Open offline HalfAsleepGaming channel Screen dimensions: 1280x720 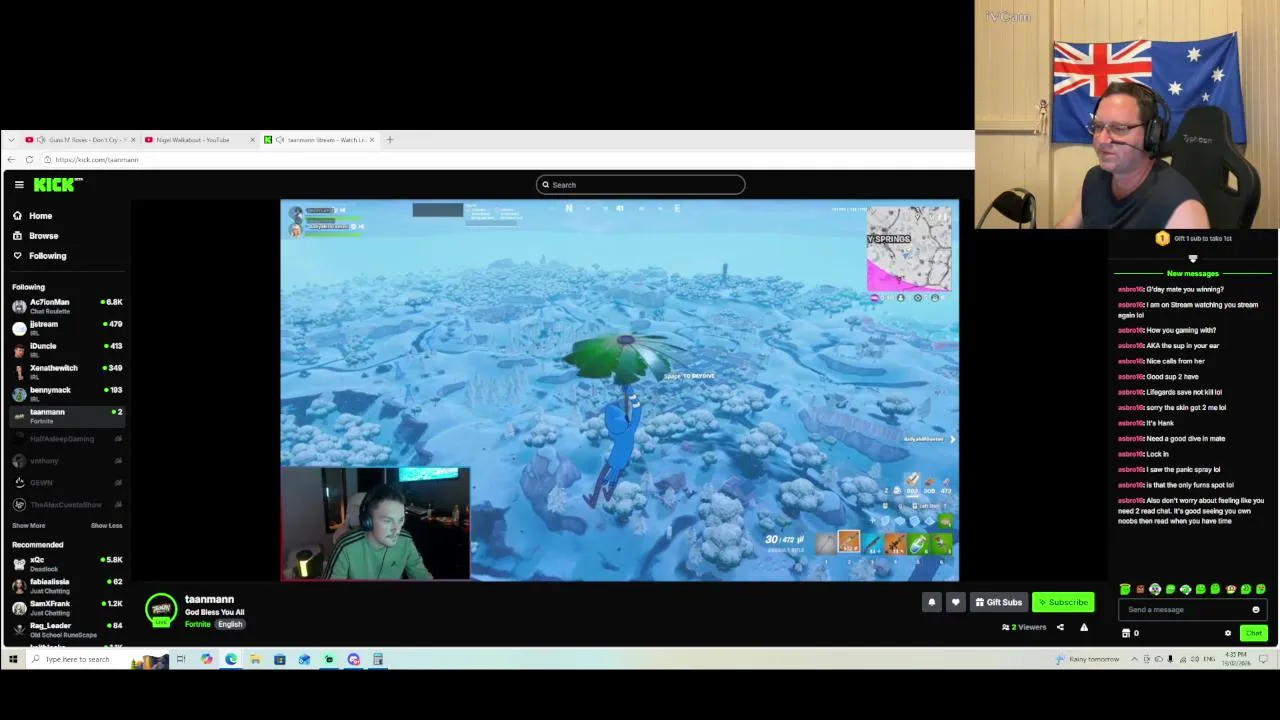click(x=66, y=439)
